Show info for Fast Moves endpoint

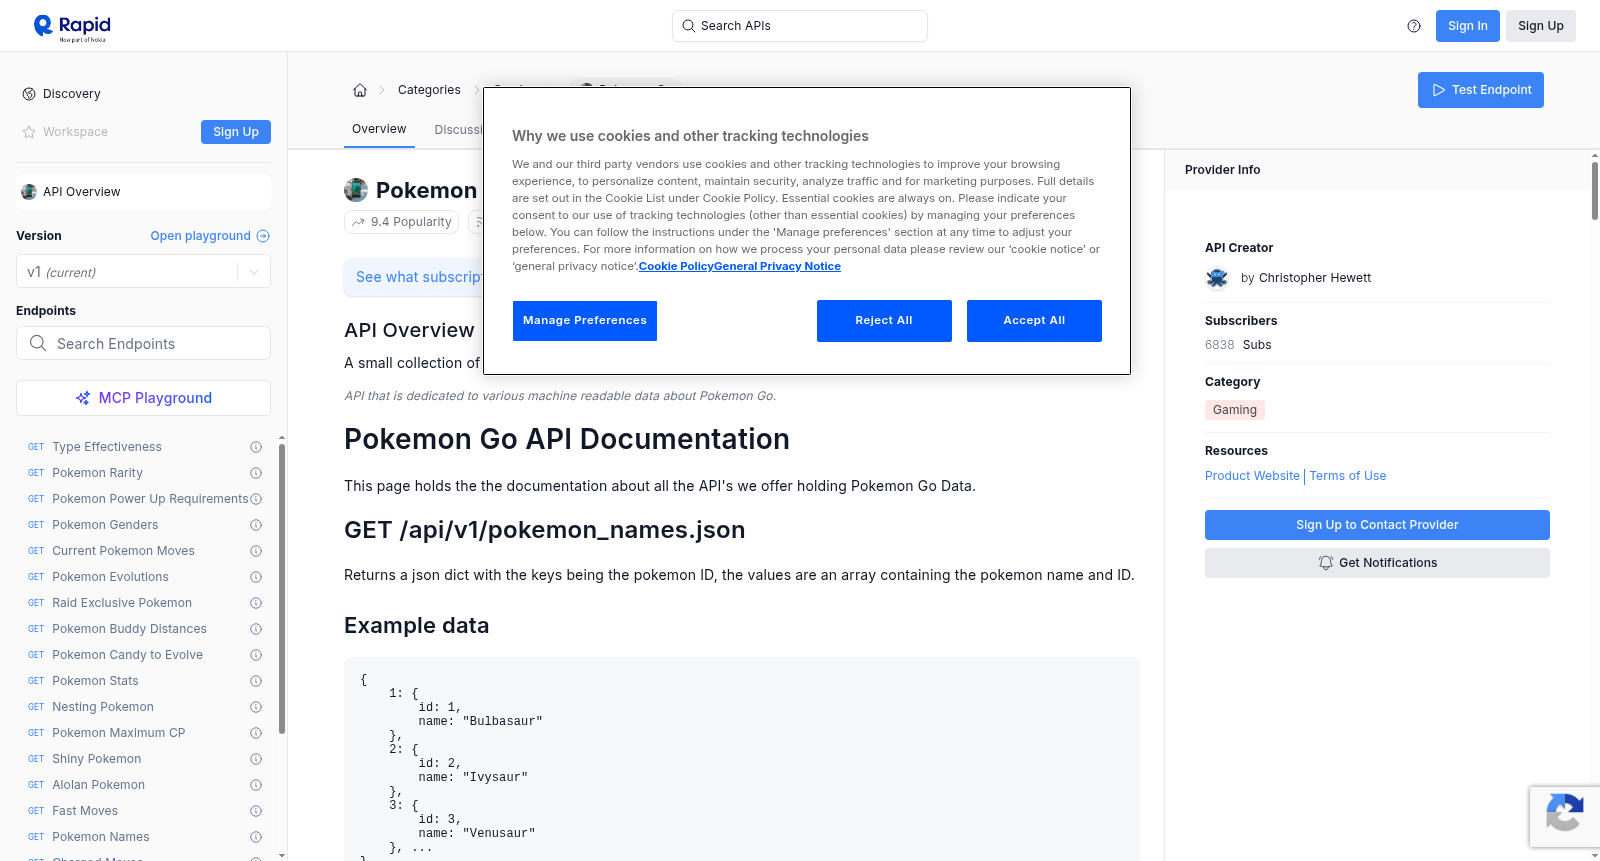tap(256, 811)
